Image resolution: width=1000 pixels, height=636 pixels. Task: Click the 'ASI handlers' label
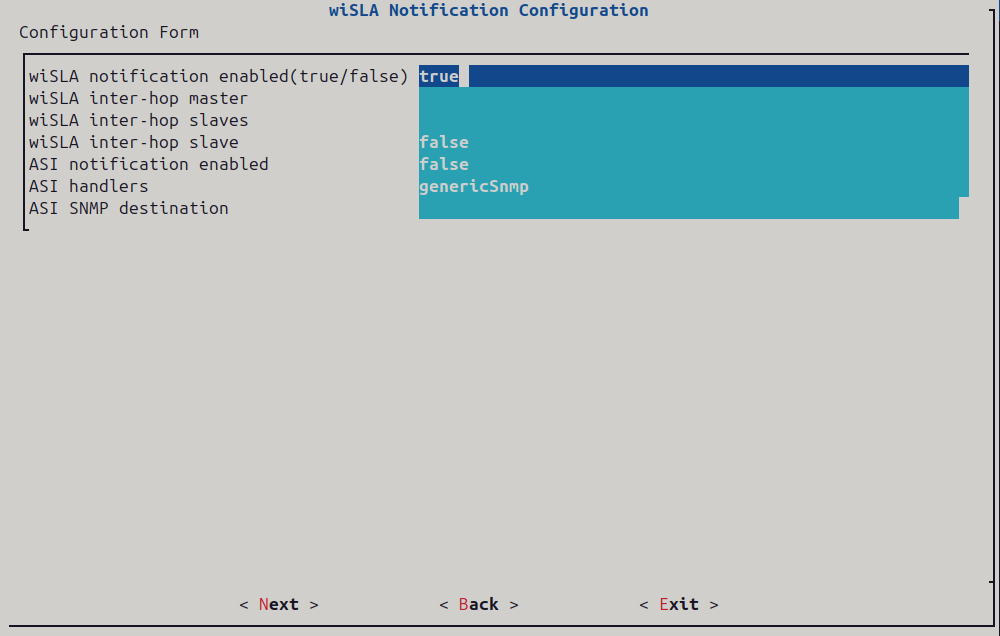click(x=88, y=186)
